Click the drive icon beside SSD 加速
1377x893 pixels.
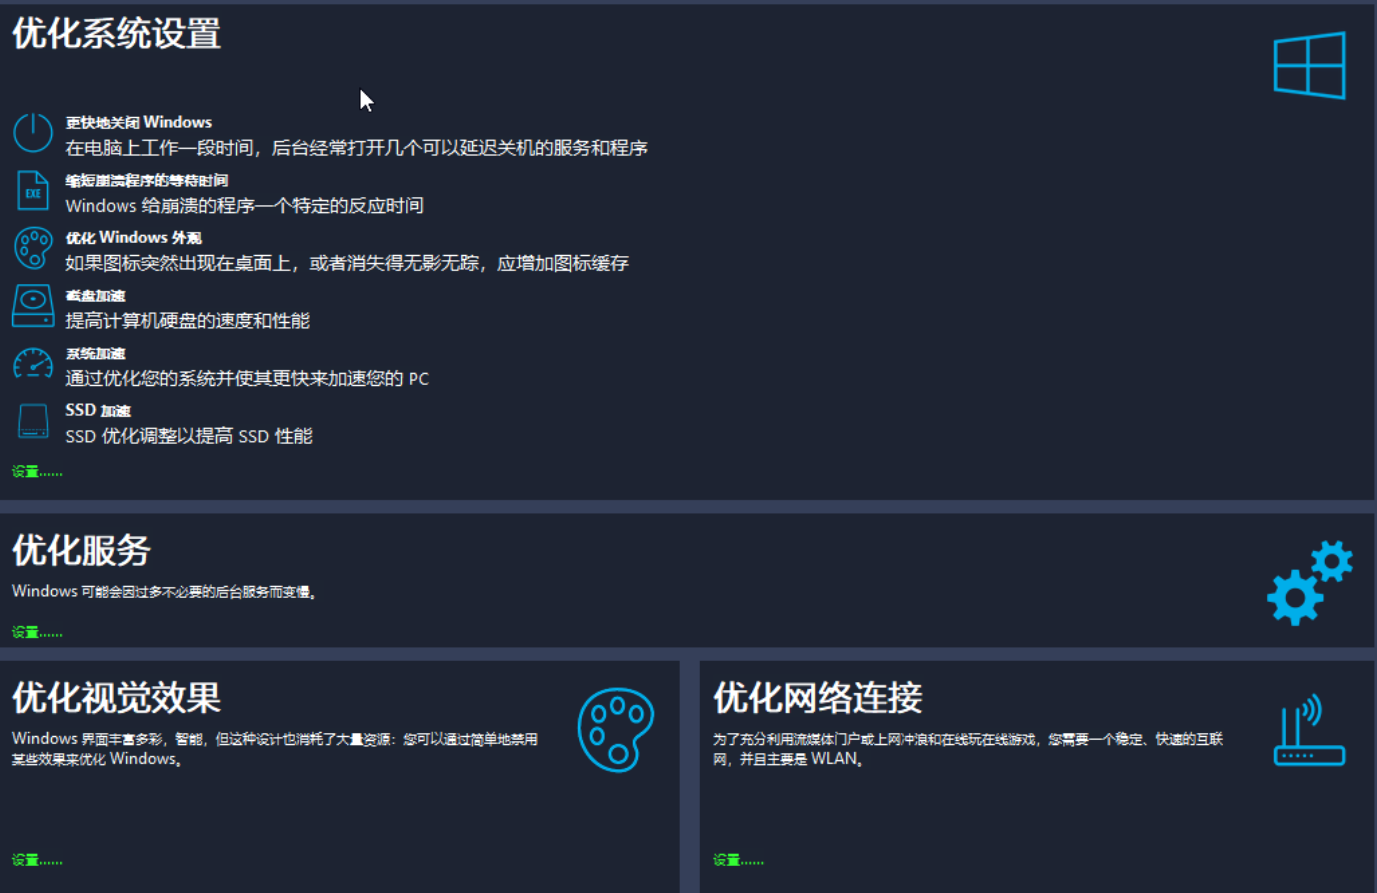(x=32, y=421)
